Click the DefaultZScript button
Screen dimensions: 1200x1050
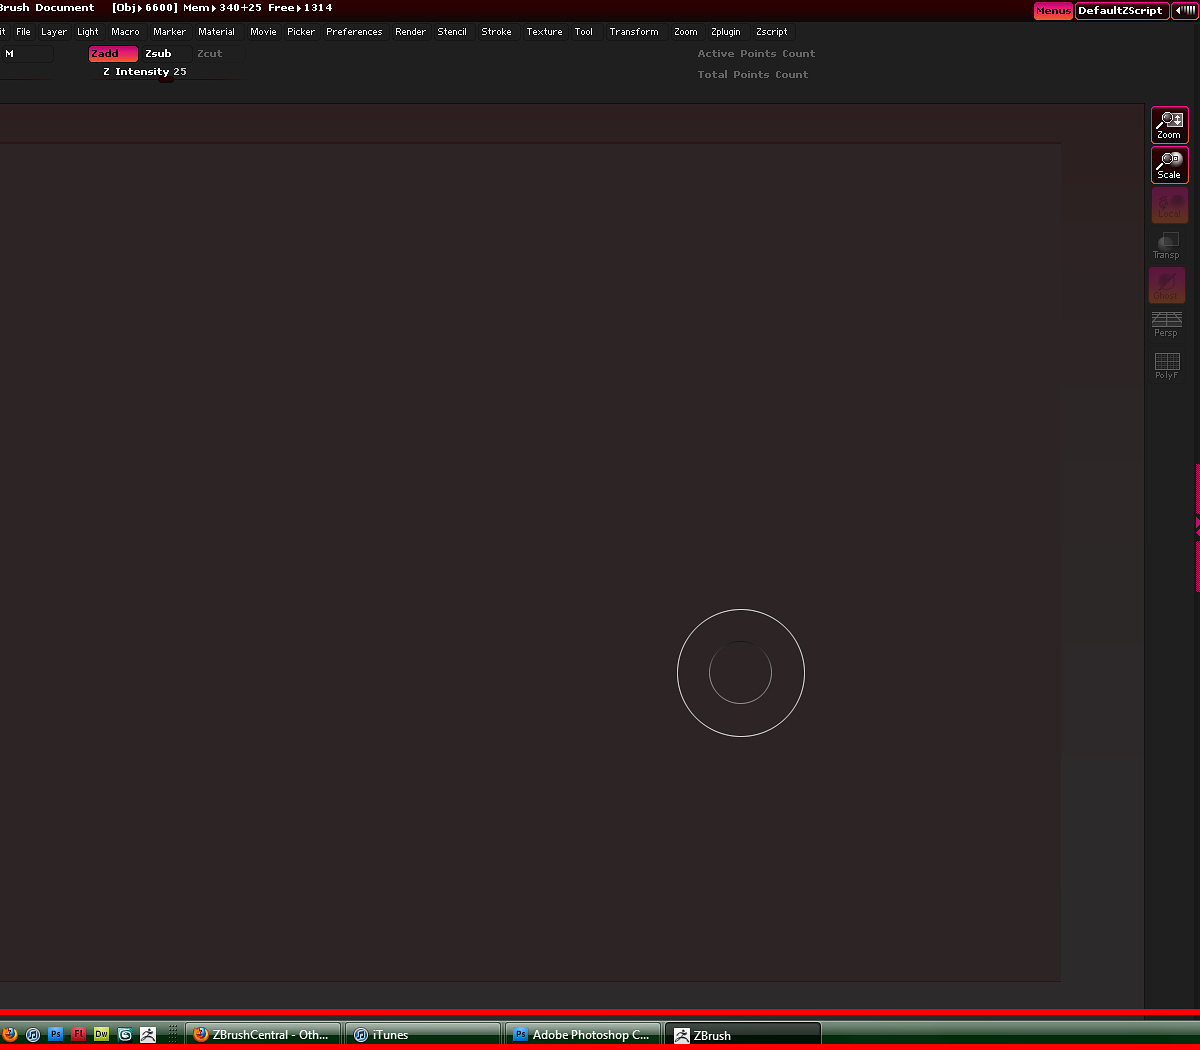tap(1122, 10)
